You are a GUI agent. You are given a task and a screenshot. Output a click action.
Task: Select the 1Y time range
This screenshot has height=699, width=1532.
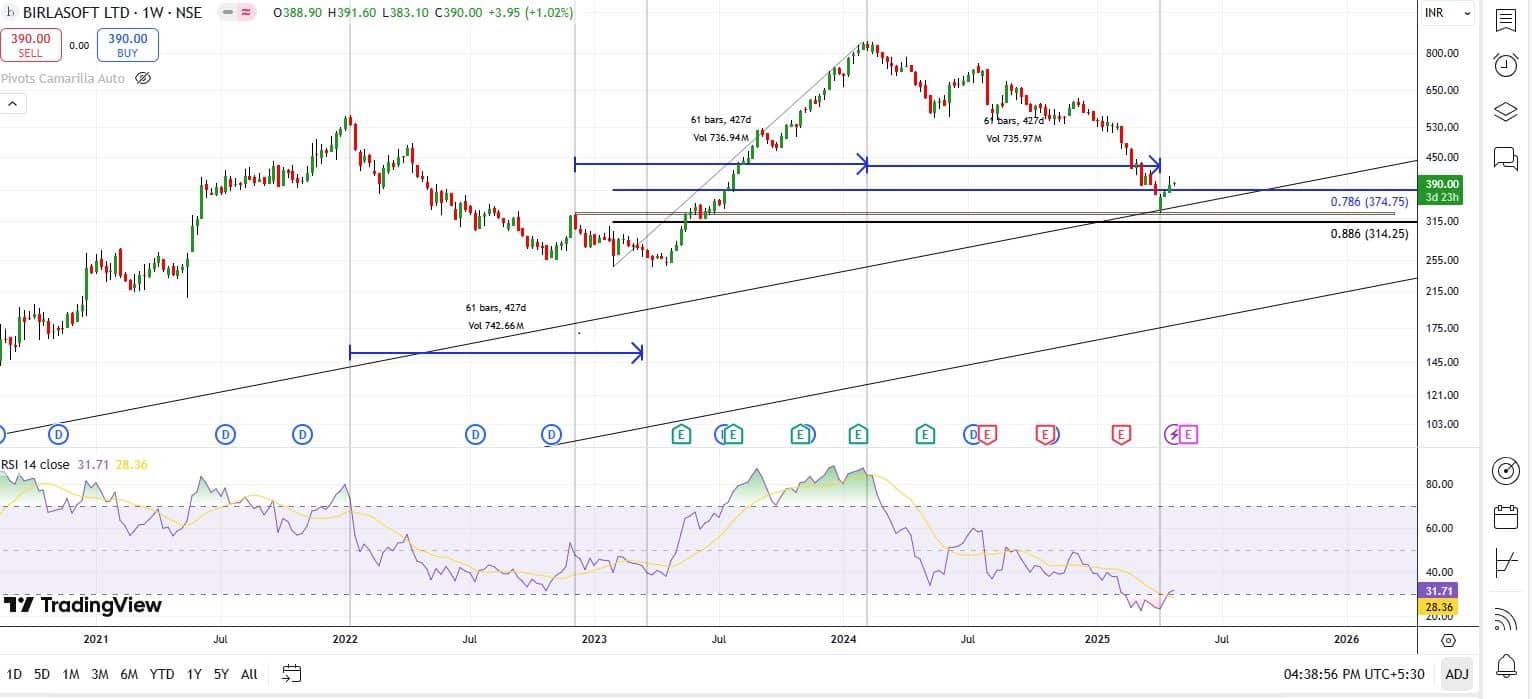coord(194,674)
